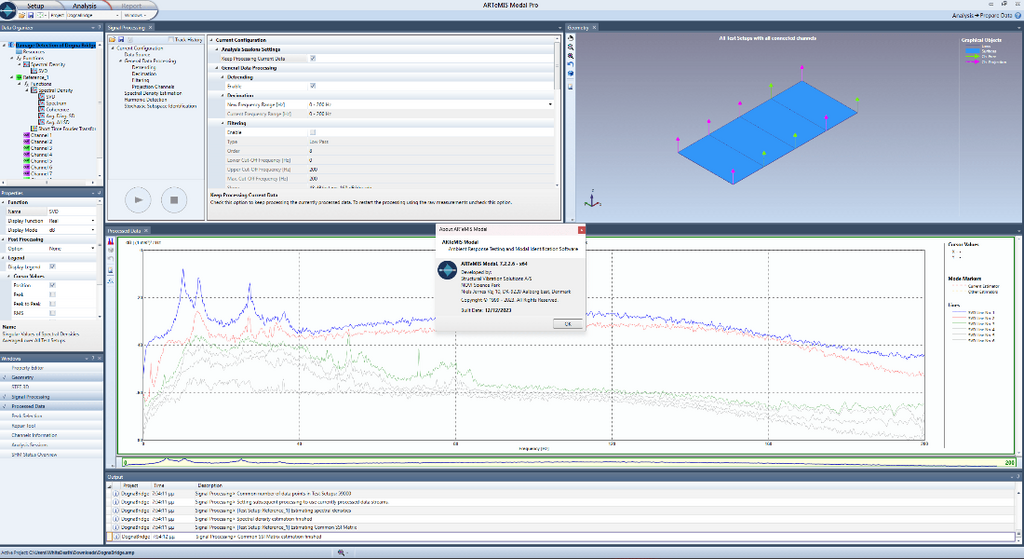The width and height of the screenshot is (1024, 559).
Task: Open configuration via Signal Processing folder icon
Action: (x=112, y=40)
